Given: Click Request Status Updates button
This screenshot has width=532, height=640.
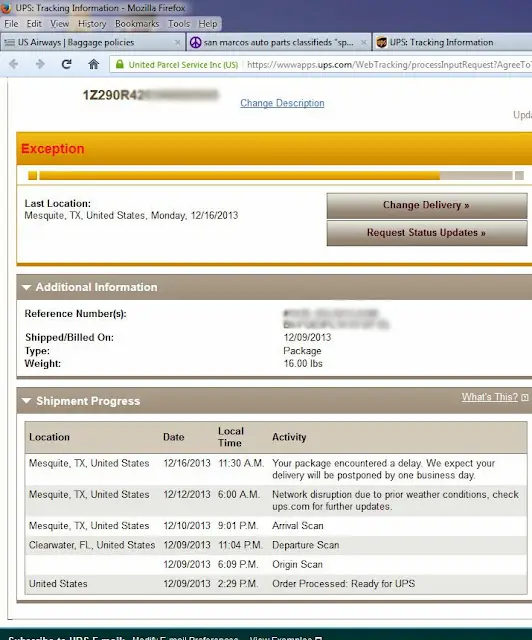Looking at the screenshot, I should tap(427, 233).
